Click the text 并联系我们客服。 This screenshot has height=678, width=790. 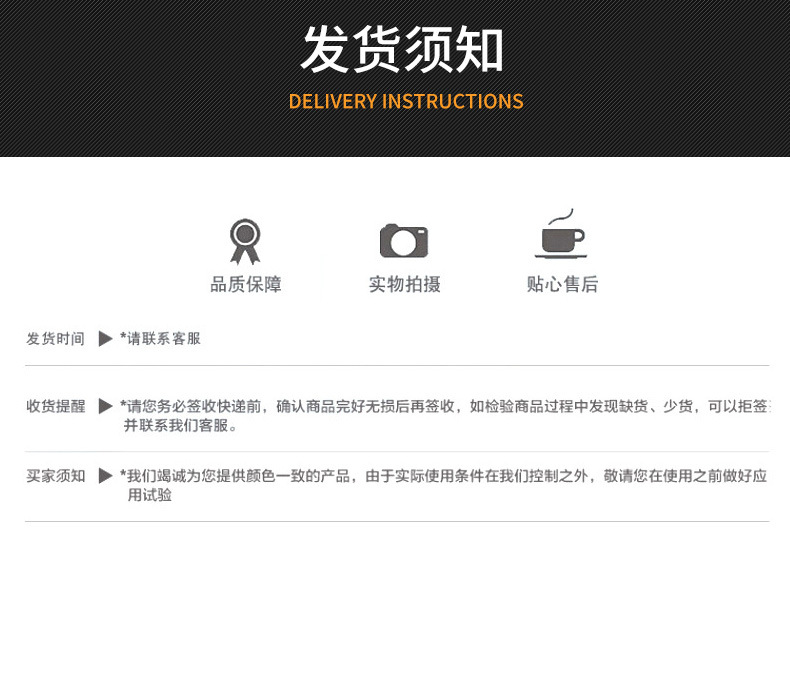point(180,426)
